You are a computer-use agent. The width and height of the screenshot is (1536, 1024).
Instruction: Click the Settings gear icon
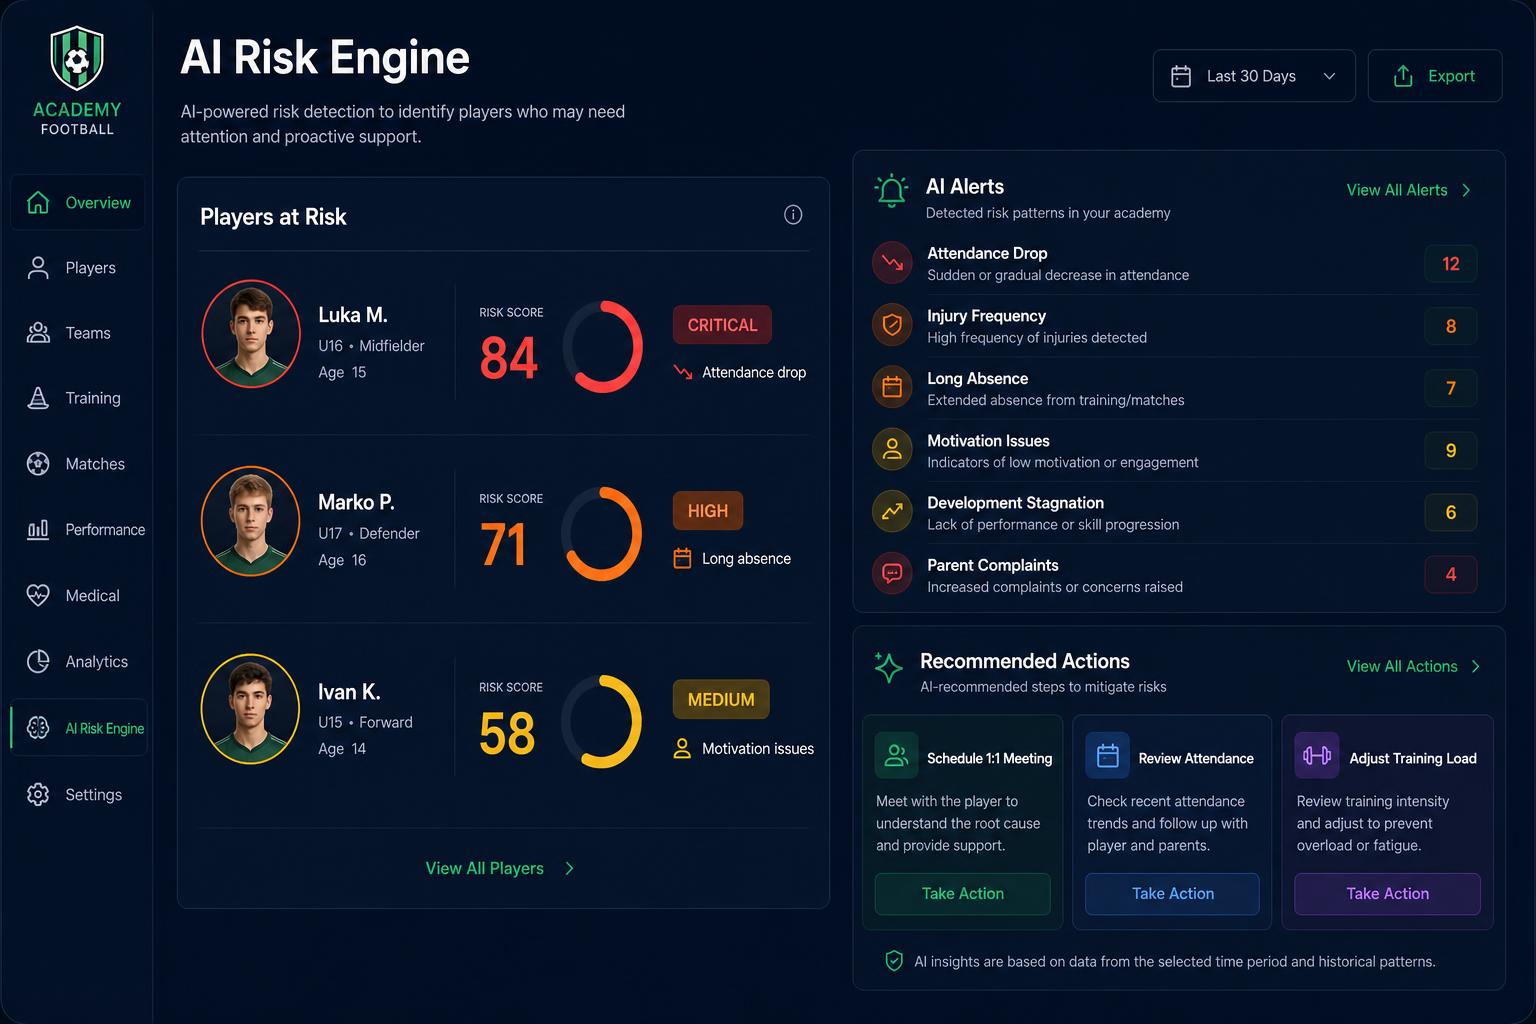[x=38, y=794]
